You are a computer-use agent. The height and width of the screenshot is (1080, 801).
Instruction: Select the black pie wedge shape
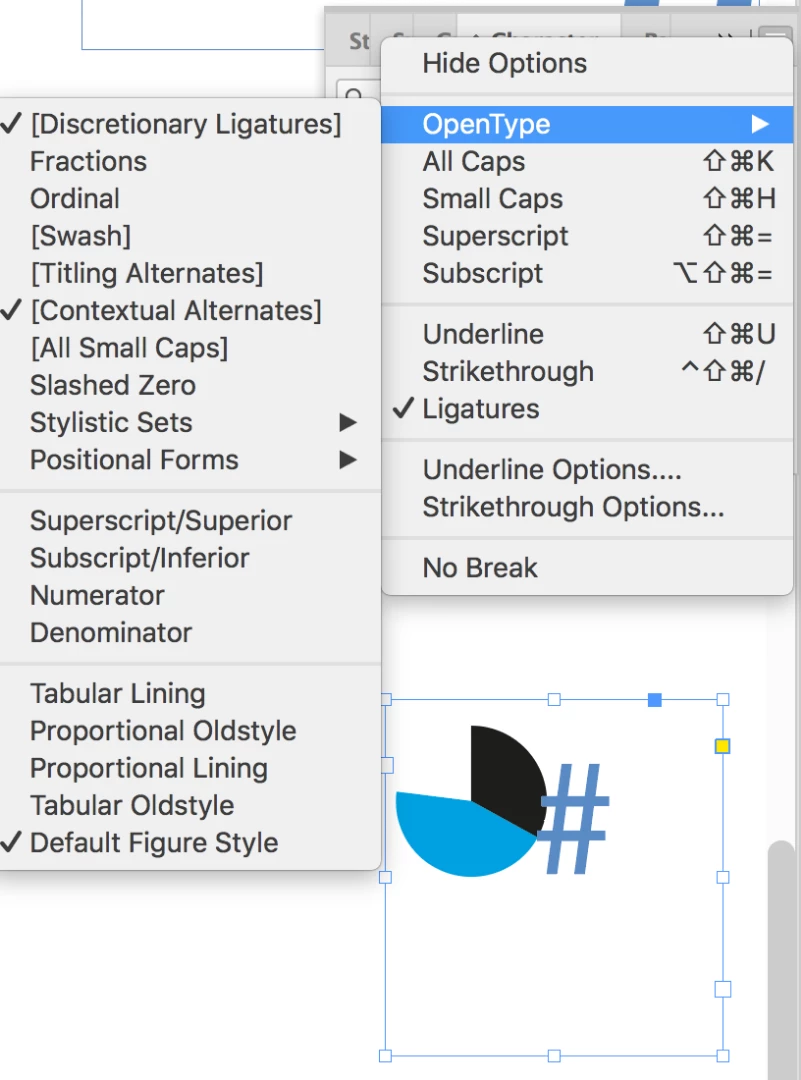click(503, 770)
